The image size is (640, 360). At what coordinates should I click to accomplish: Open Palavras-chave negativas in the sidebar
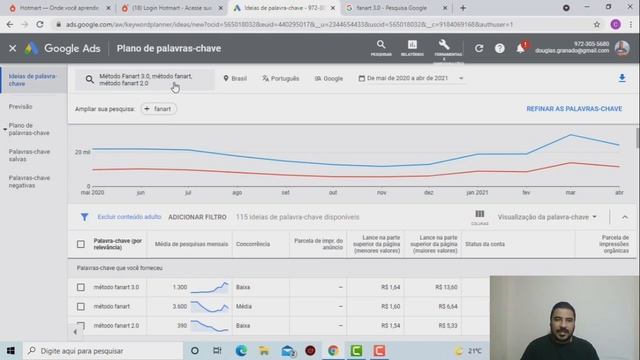29,182
